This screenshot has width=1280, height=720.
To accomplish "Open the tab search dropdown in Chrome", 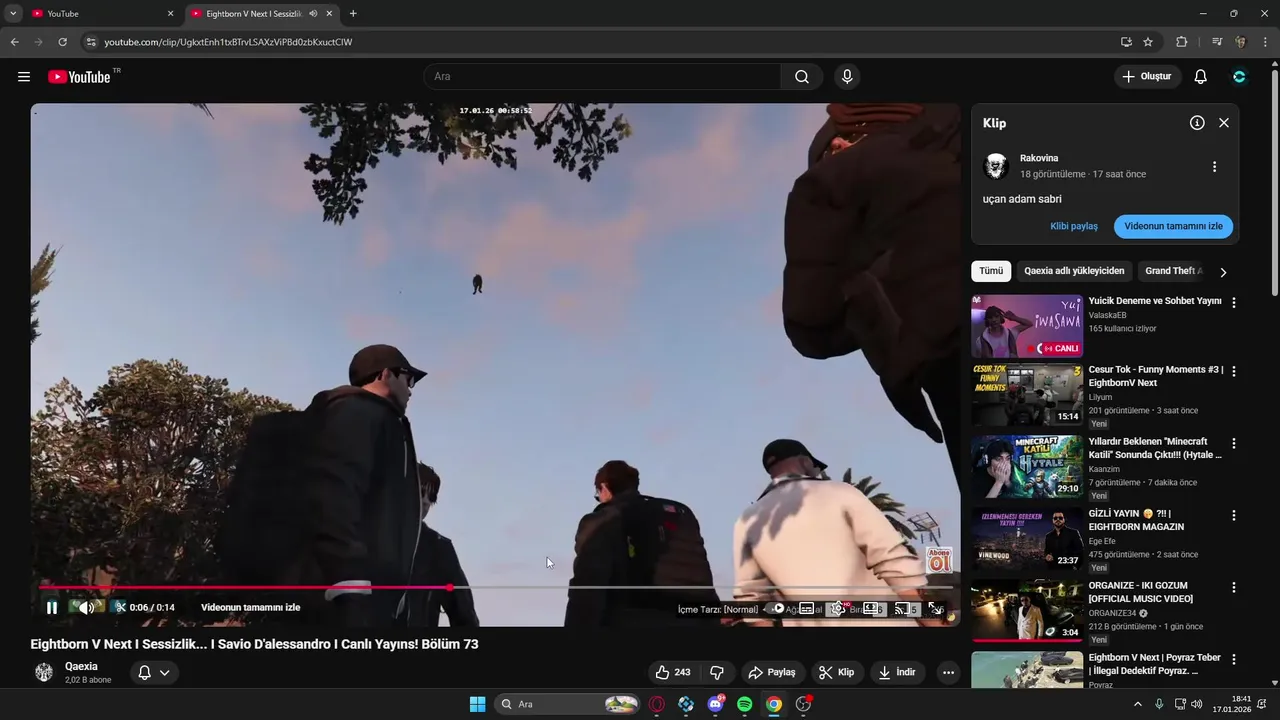I will click(13, 13).
